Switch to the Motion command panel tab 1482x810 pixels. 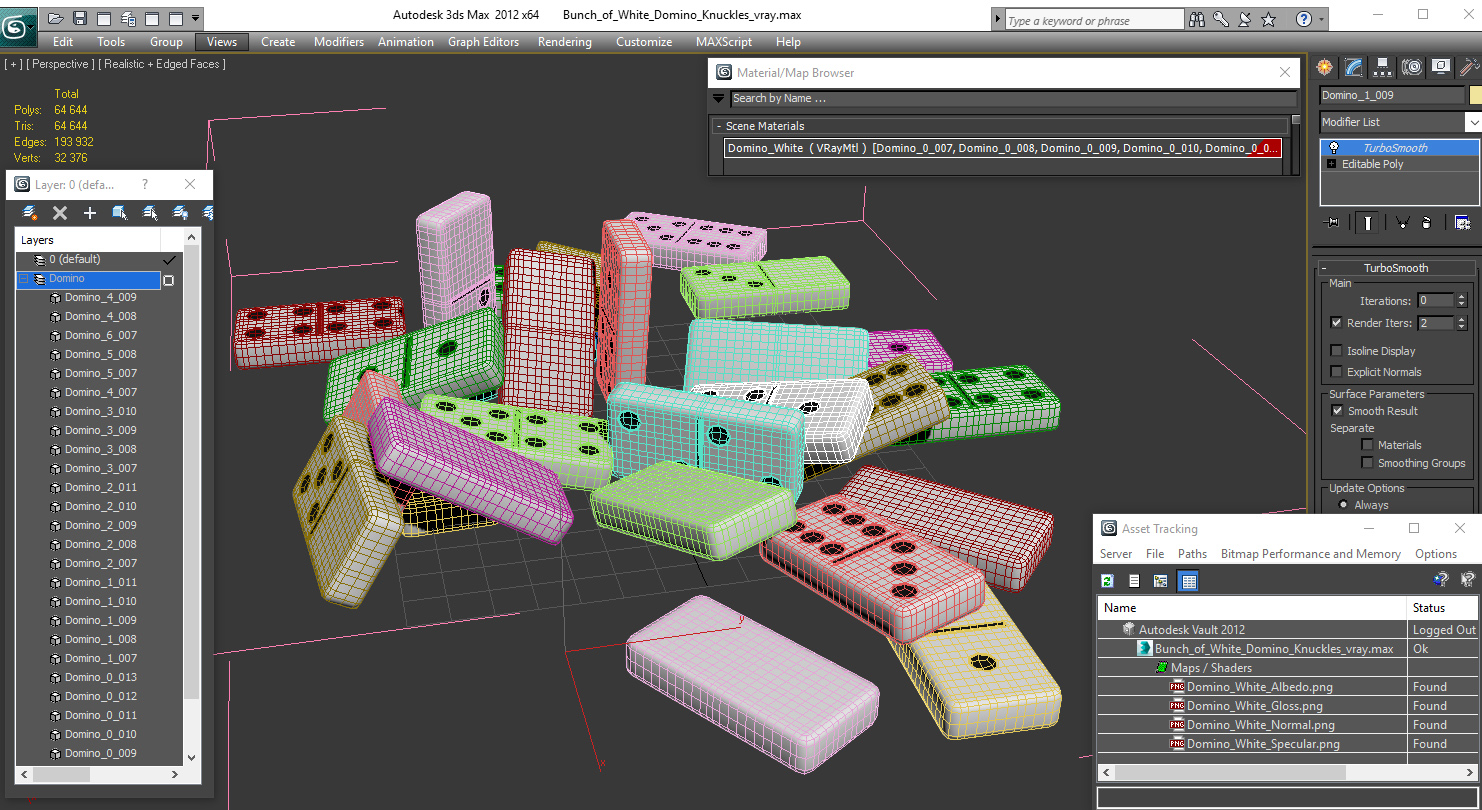pos(1412,67)
